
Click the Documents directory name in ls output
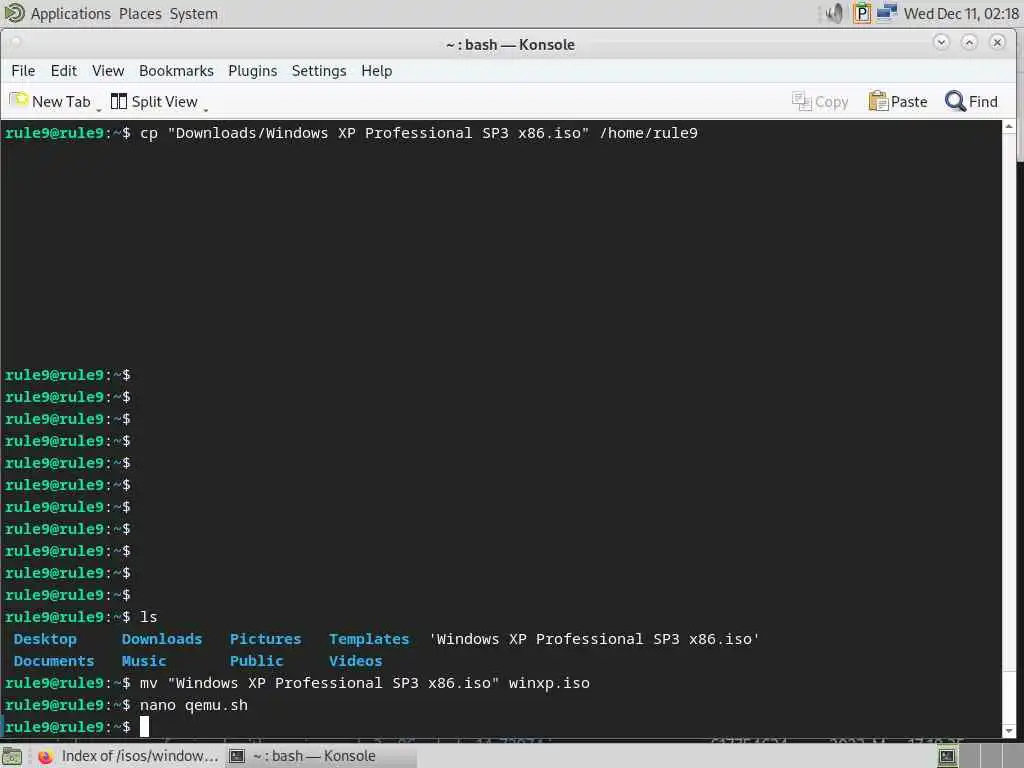(54, 661)
